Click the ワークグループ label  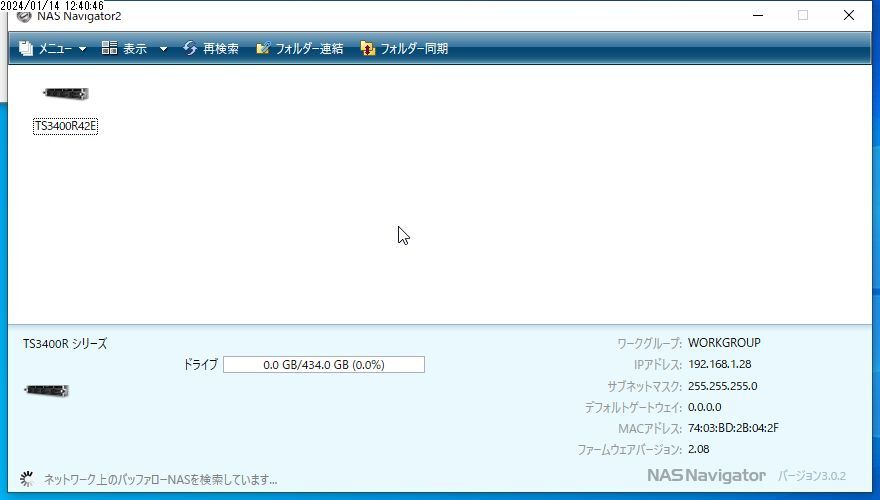click(649, 343)
